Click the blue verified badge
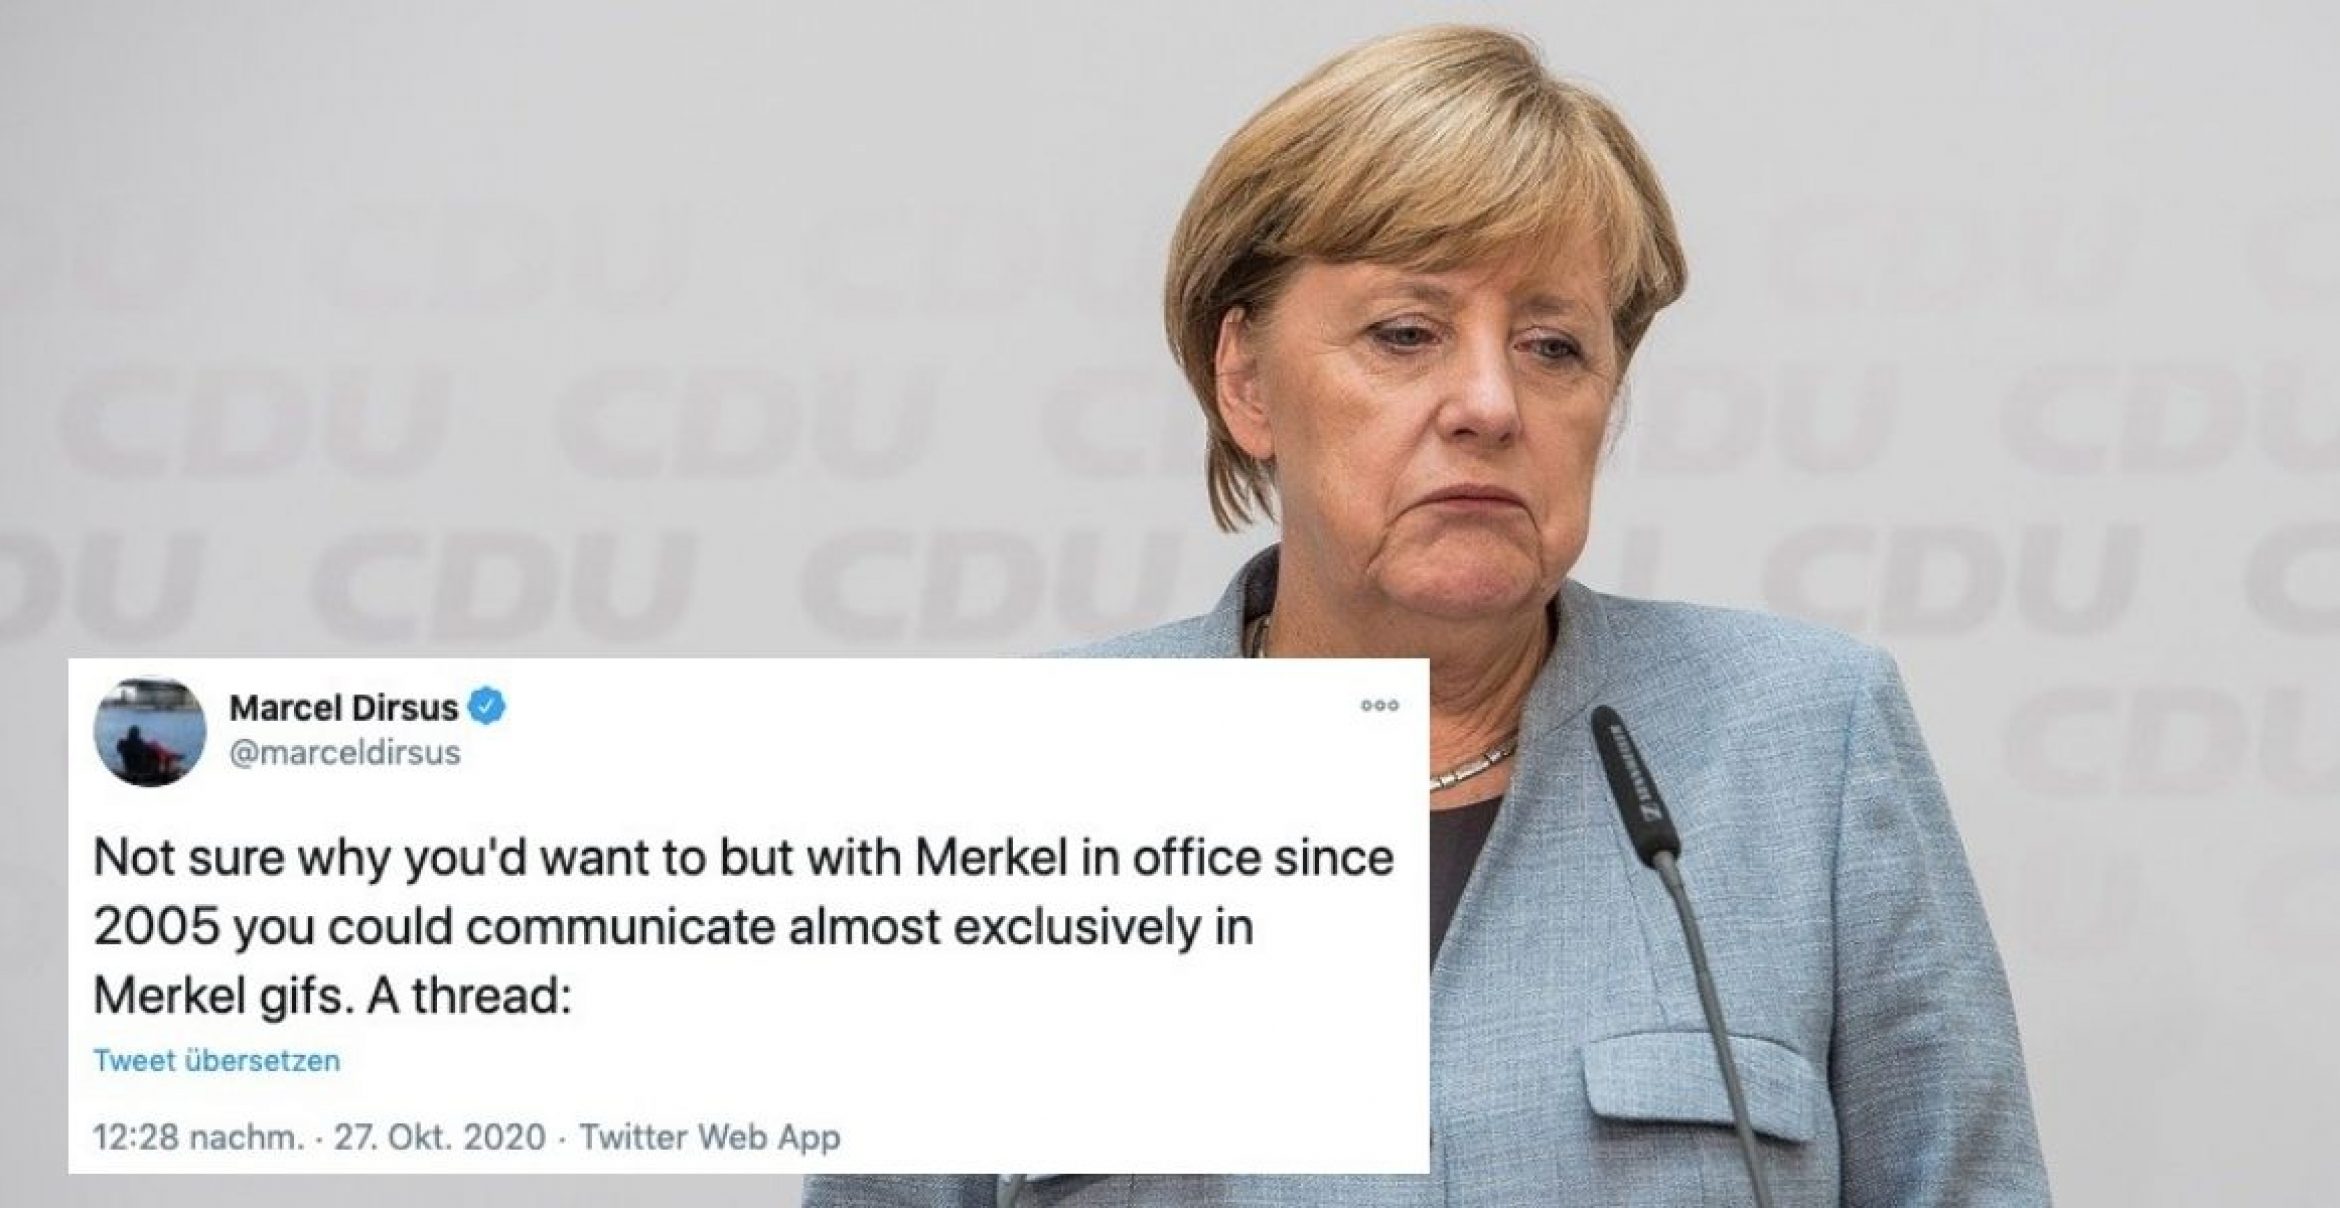The width and height of the screenshot is (2340, 1208). (488, 708)
